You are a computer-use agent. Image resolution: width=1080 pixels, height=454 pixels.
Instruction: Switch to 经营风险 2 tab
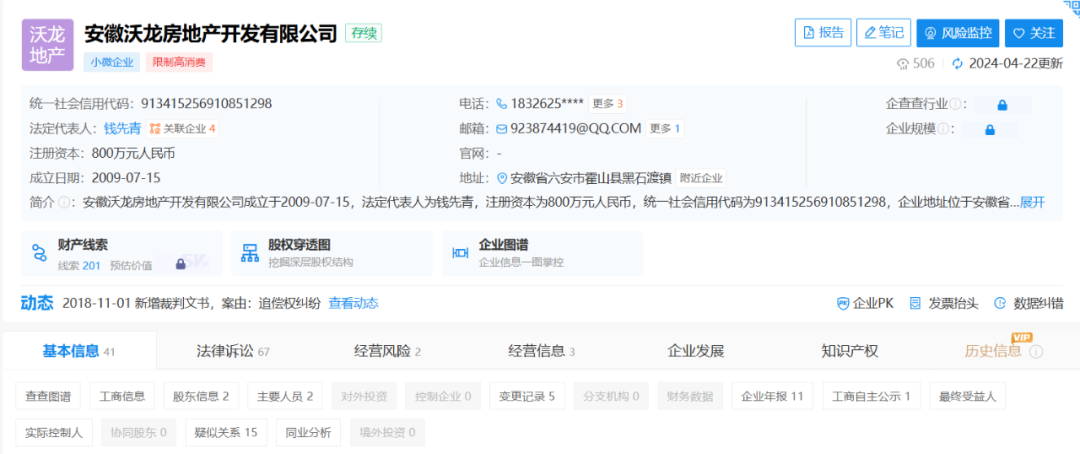387,351
